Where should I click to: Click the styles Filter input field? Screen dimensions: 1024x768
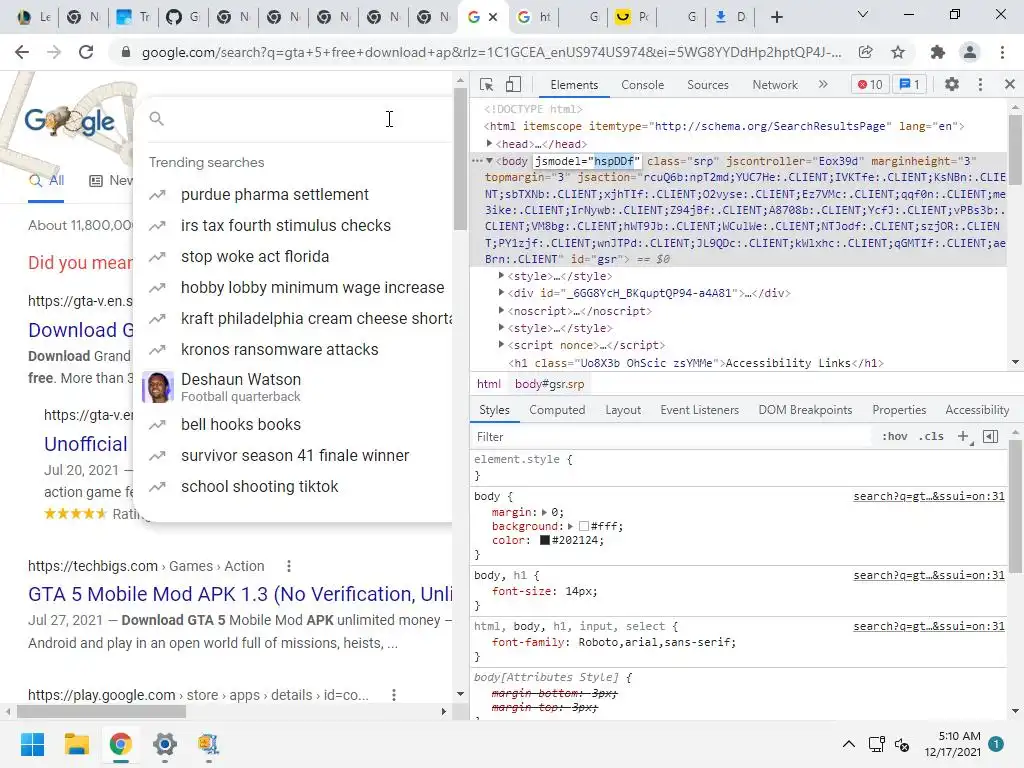[x=673, y=436]
